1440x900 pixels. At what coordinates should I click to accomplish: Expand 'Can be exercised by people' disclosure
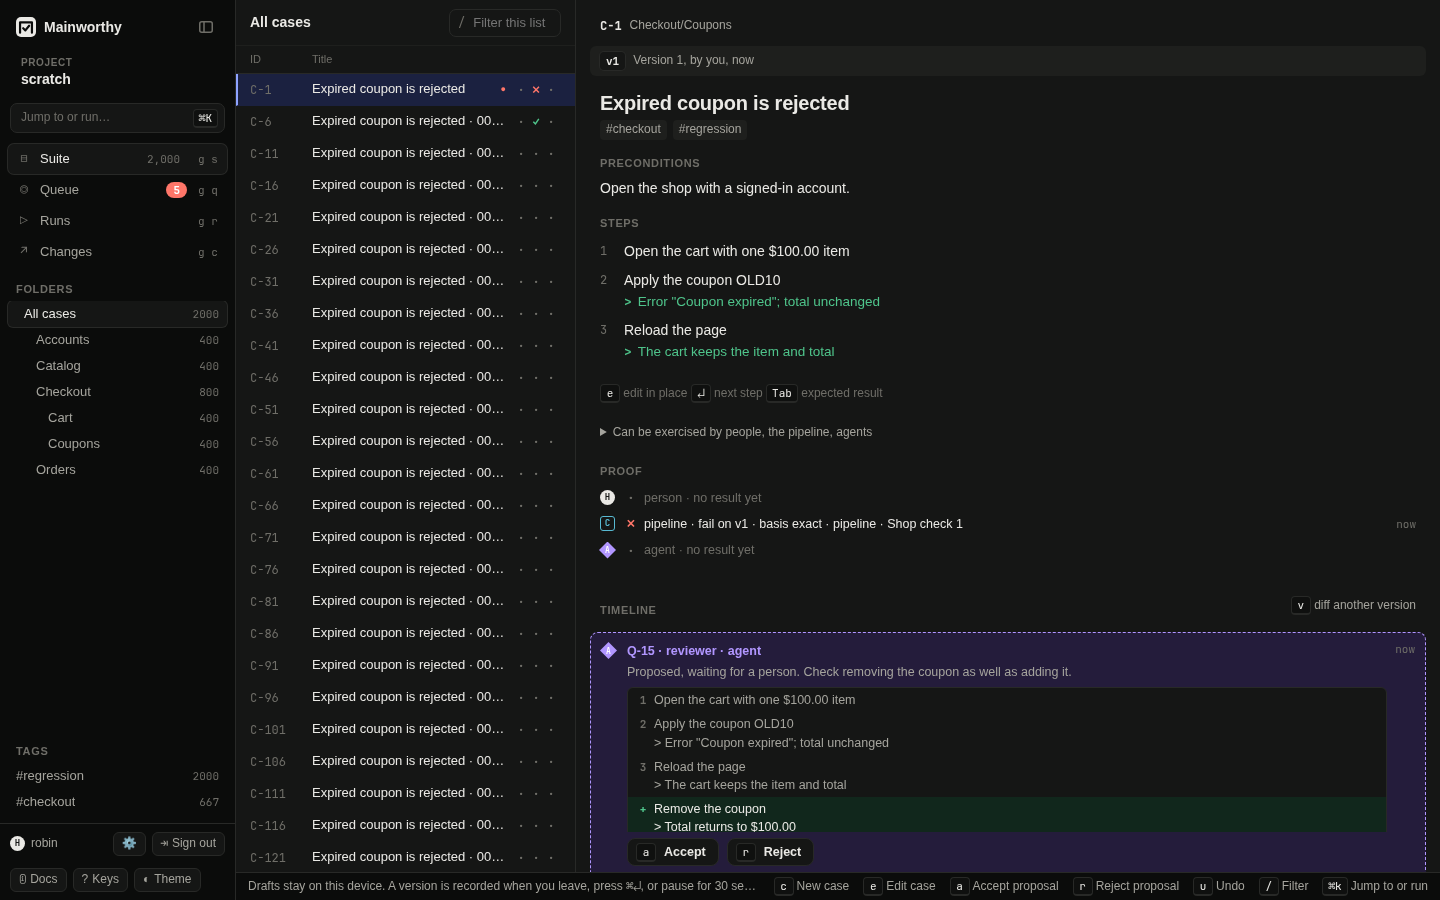(736, 432)
